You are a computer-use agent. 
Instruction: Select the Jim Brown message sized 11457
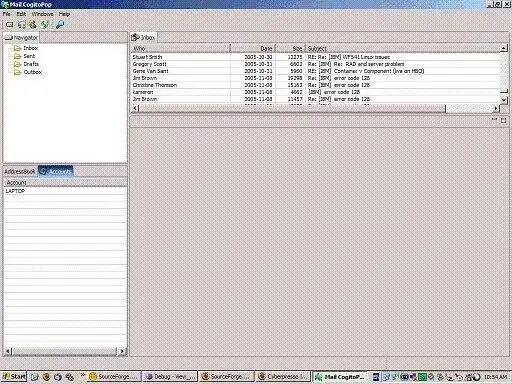(316, 99)
